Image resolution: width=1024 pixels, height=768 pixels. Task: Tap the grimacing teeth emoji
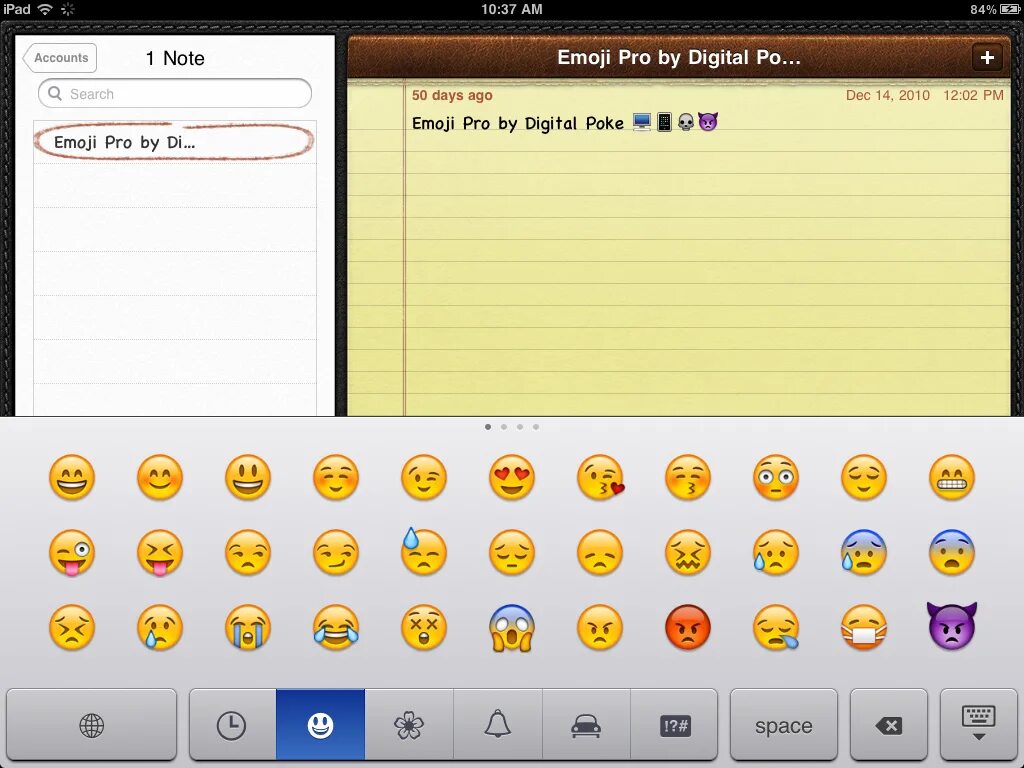tap(952, 477)
